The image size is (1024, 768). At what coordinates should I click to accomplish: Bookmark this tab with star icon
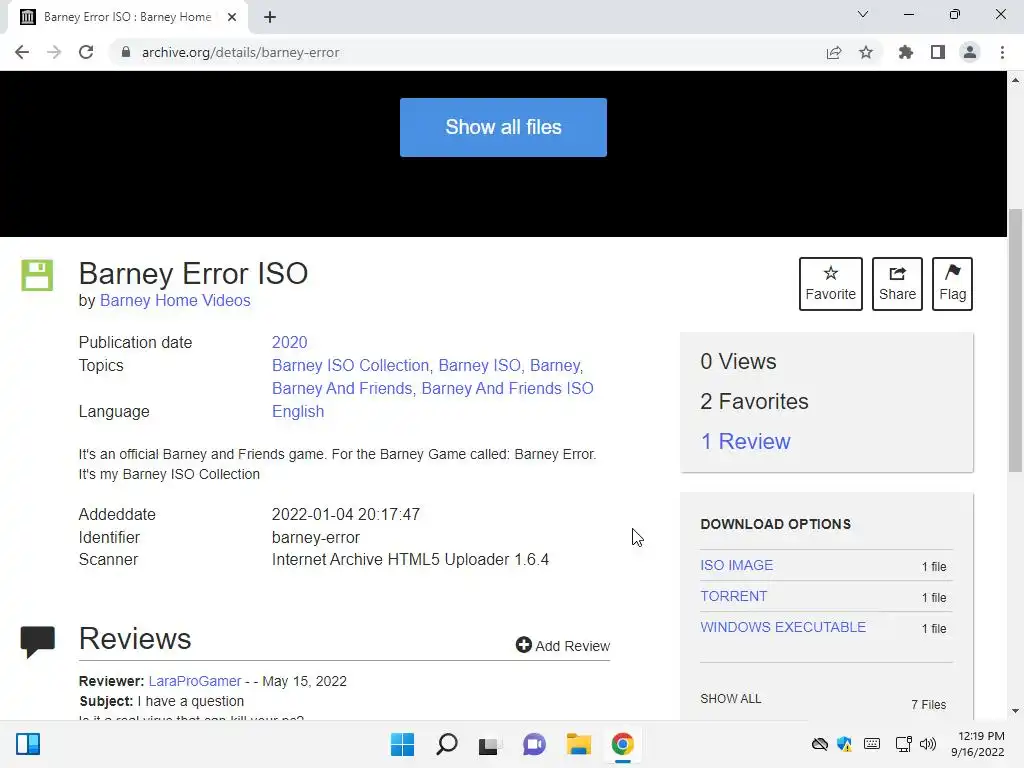point(866,52)
